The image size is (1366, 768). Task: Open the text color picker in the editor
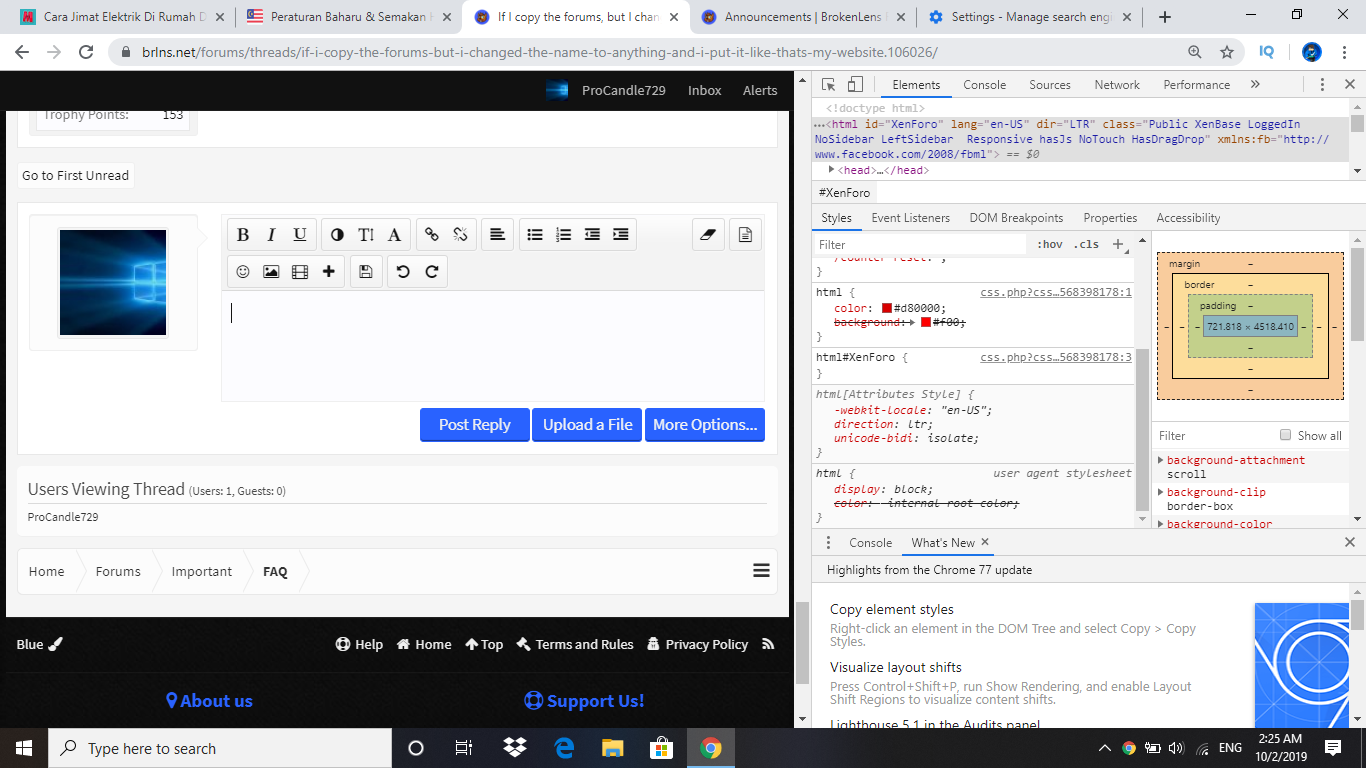click(337, 235)
